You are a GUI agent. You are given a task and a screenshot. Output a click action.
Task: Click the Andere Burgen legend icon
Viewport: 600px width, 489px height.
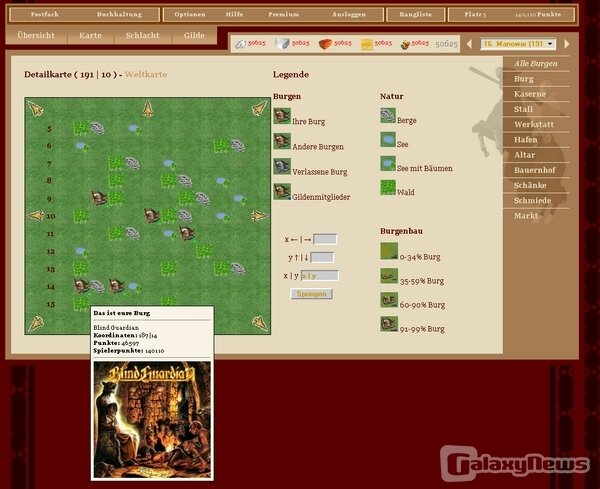pos(282,141)
